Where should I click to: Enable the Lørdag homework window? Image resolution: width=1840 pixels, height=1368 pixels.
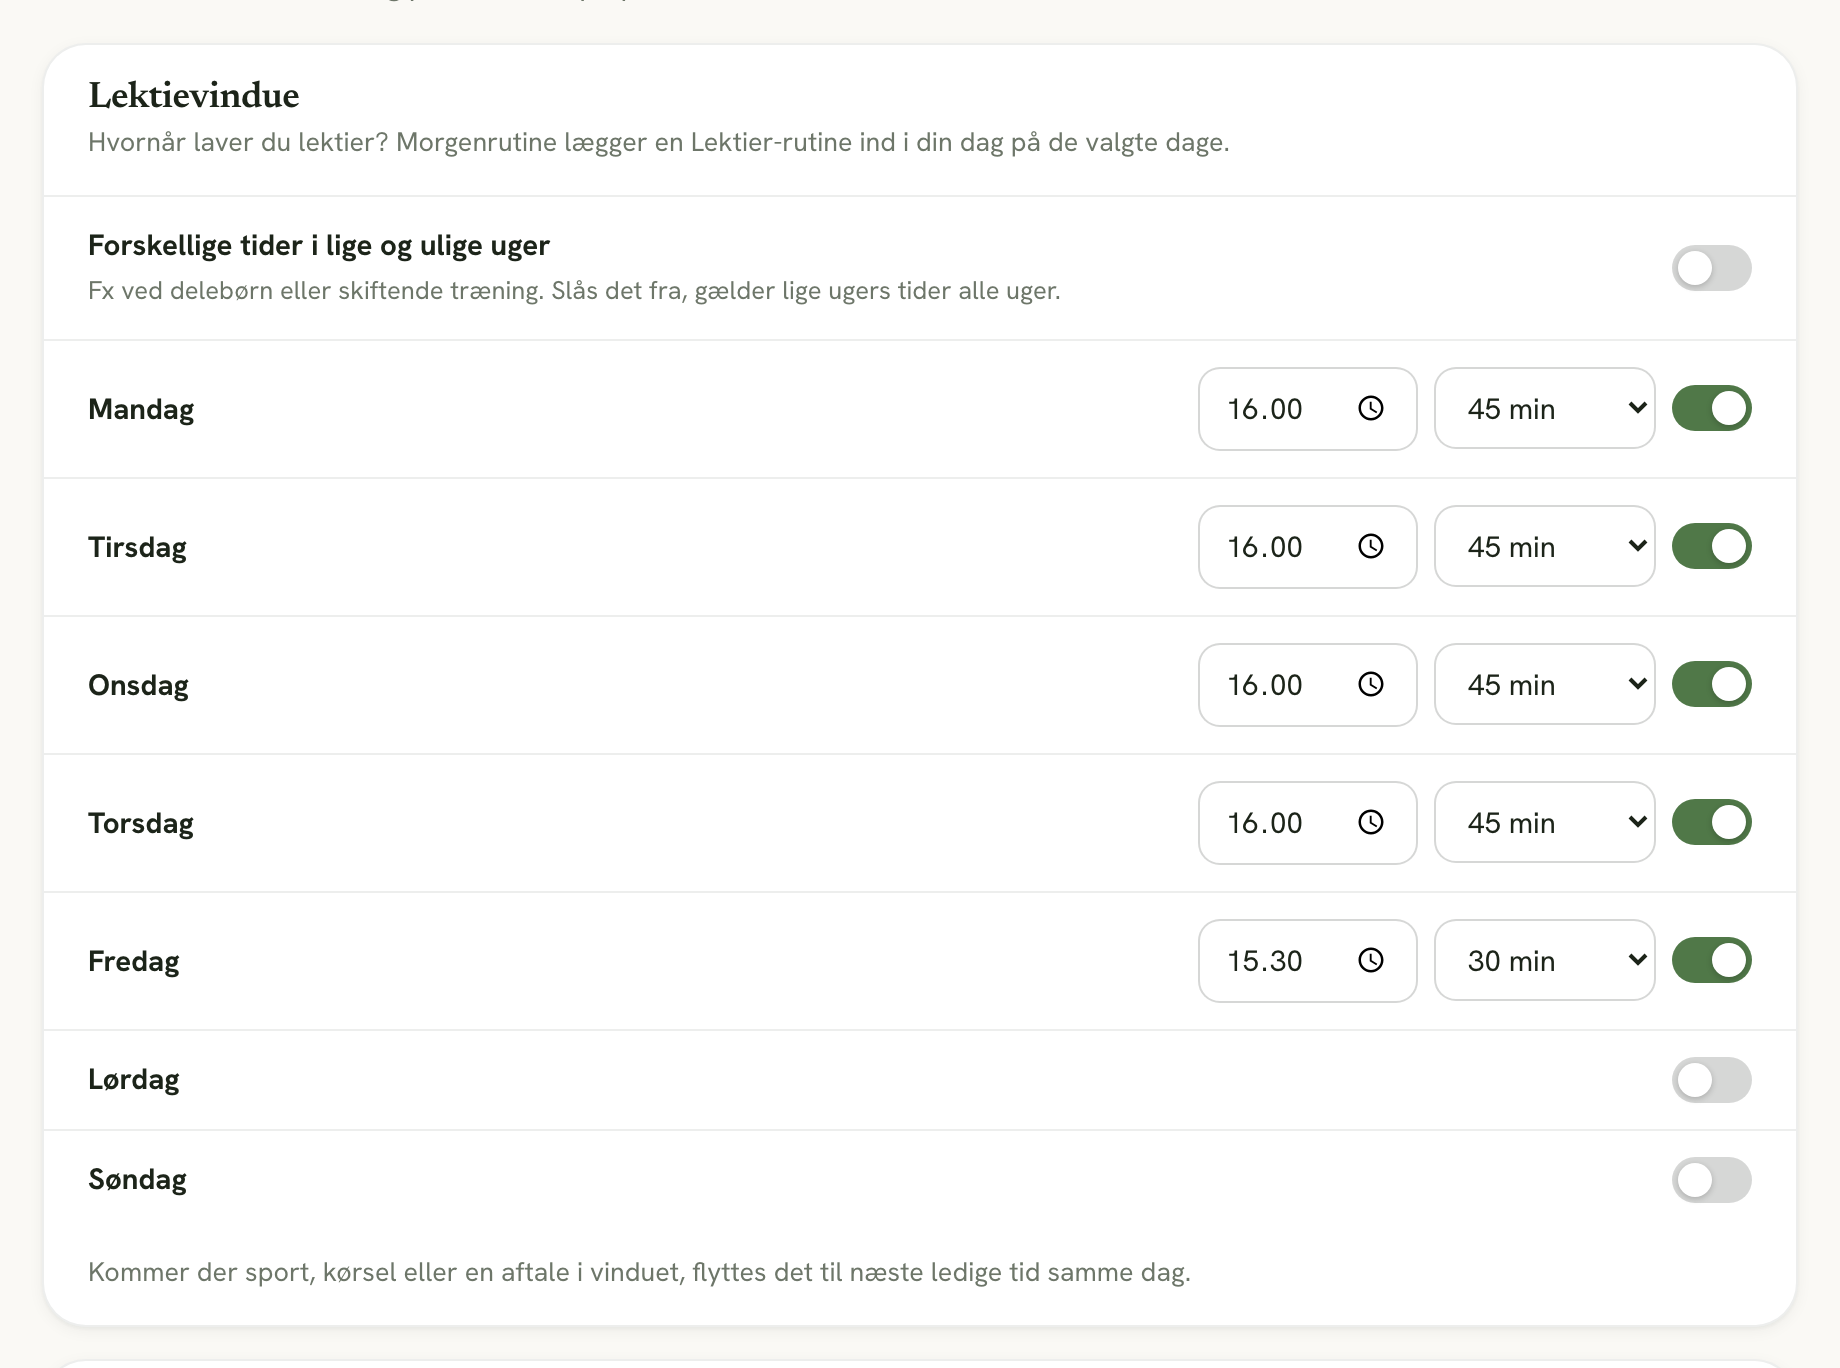tap(1711, 1080)
